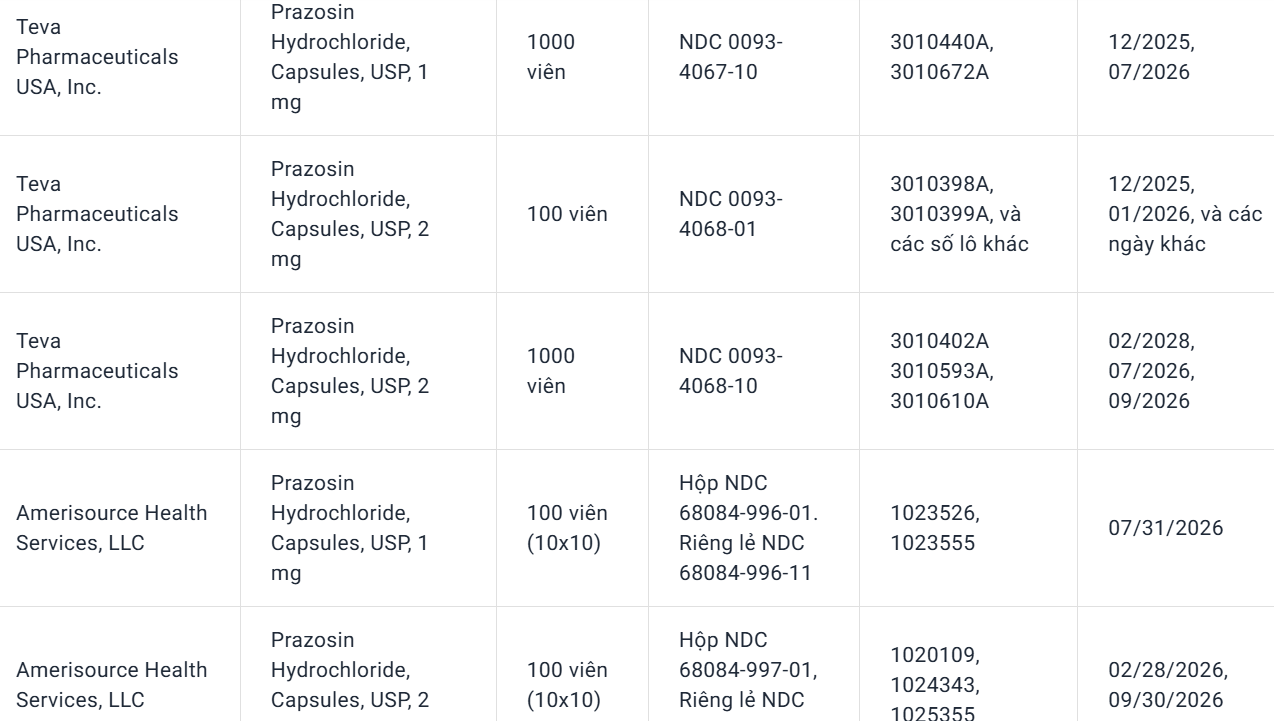Select the 07/31/2026 expiry date cell

1165,528
